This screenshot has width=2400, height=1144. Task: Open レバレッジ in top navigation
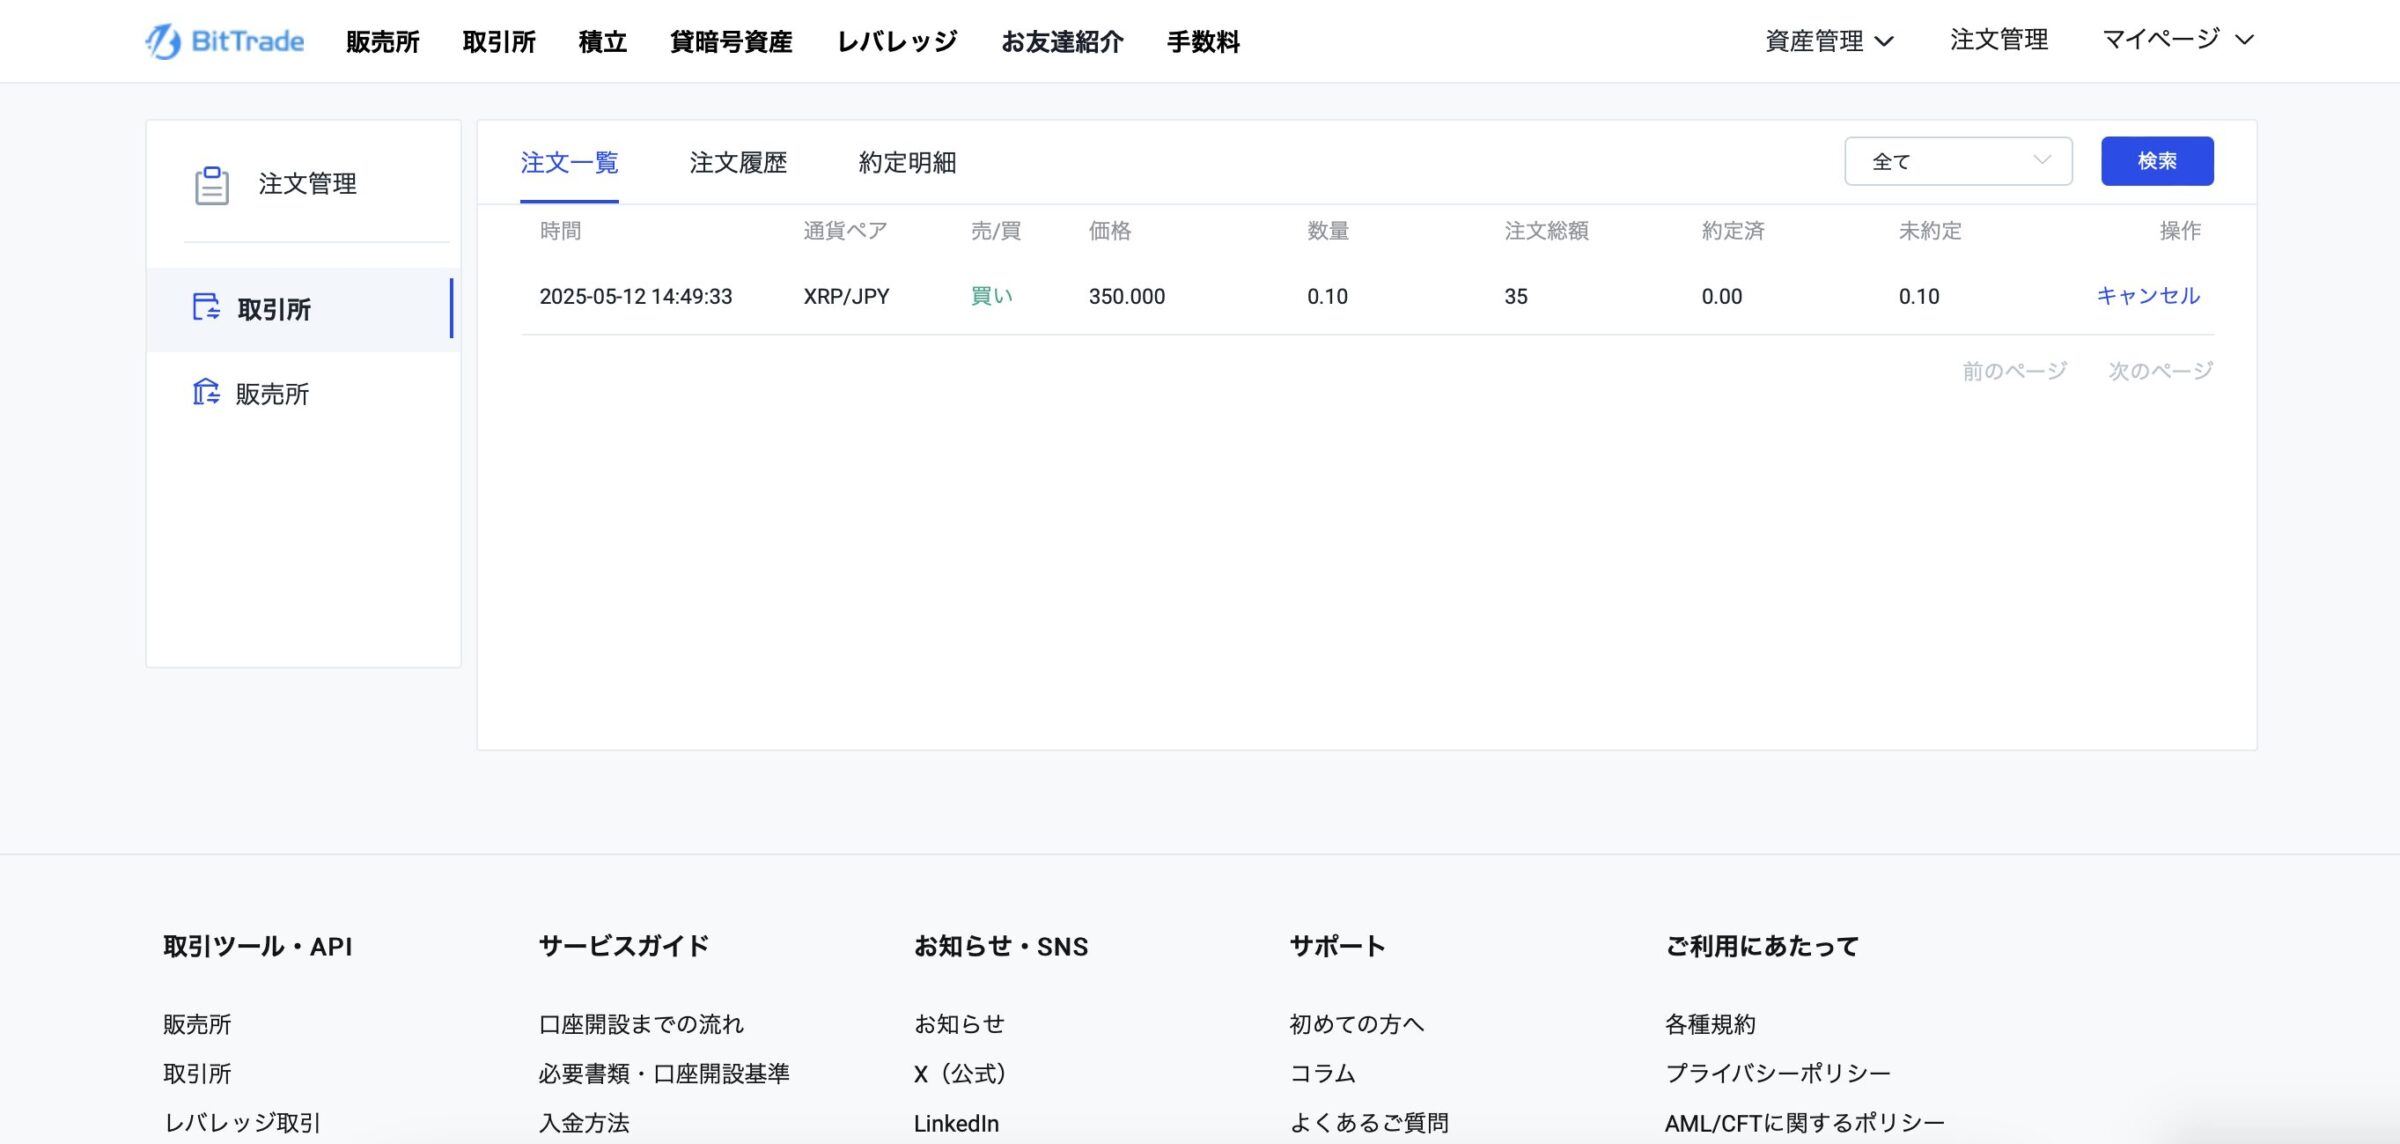(x=897, y=42)
